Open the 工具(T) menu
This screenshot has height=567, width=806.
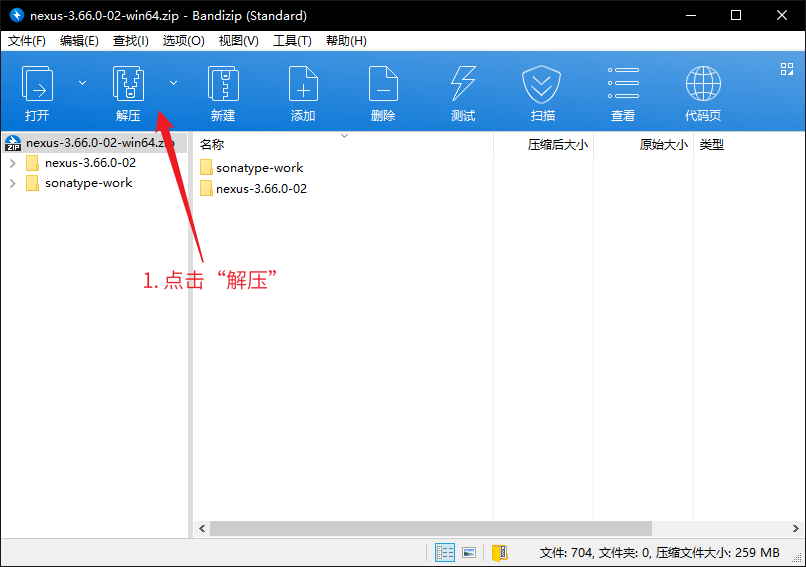click(x=292, y=41)
